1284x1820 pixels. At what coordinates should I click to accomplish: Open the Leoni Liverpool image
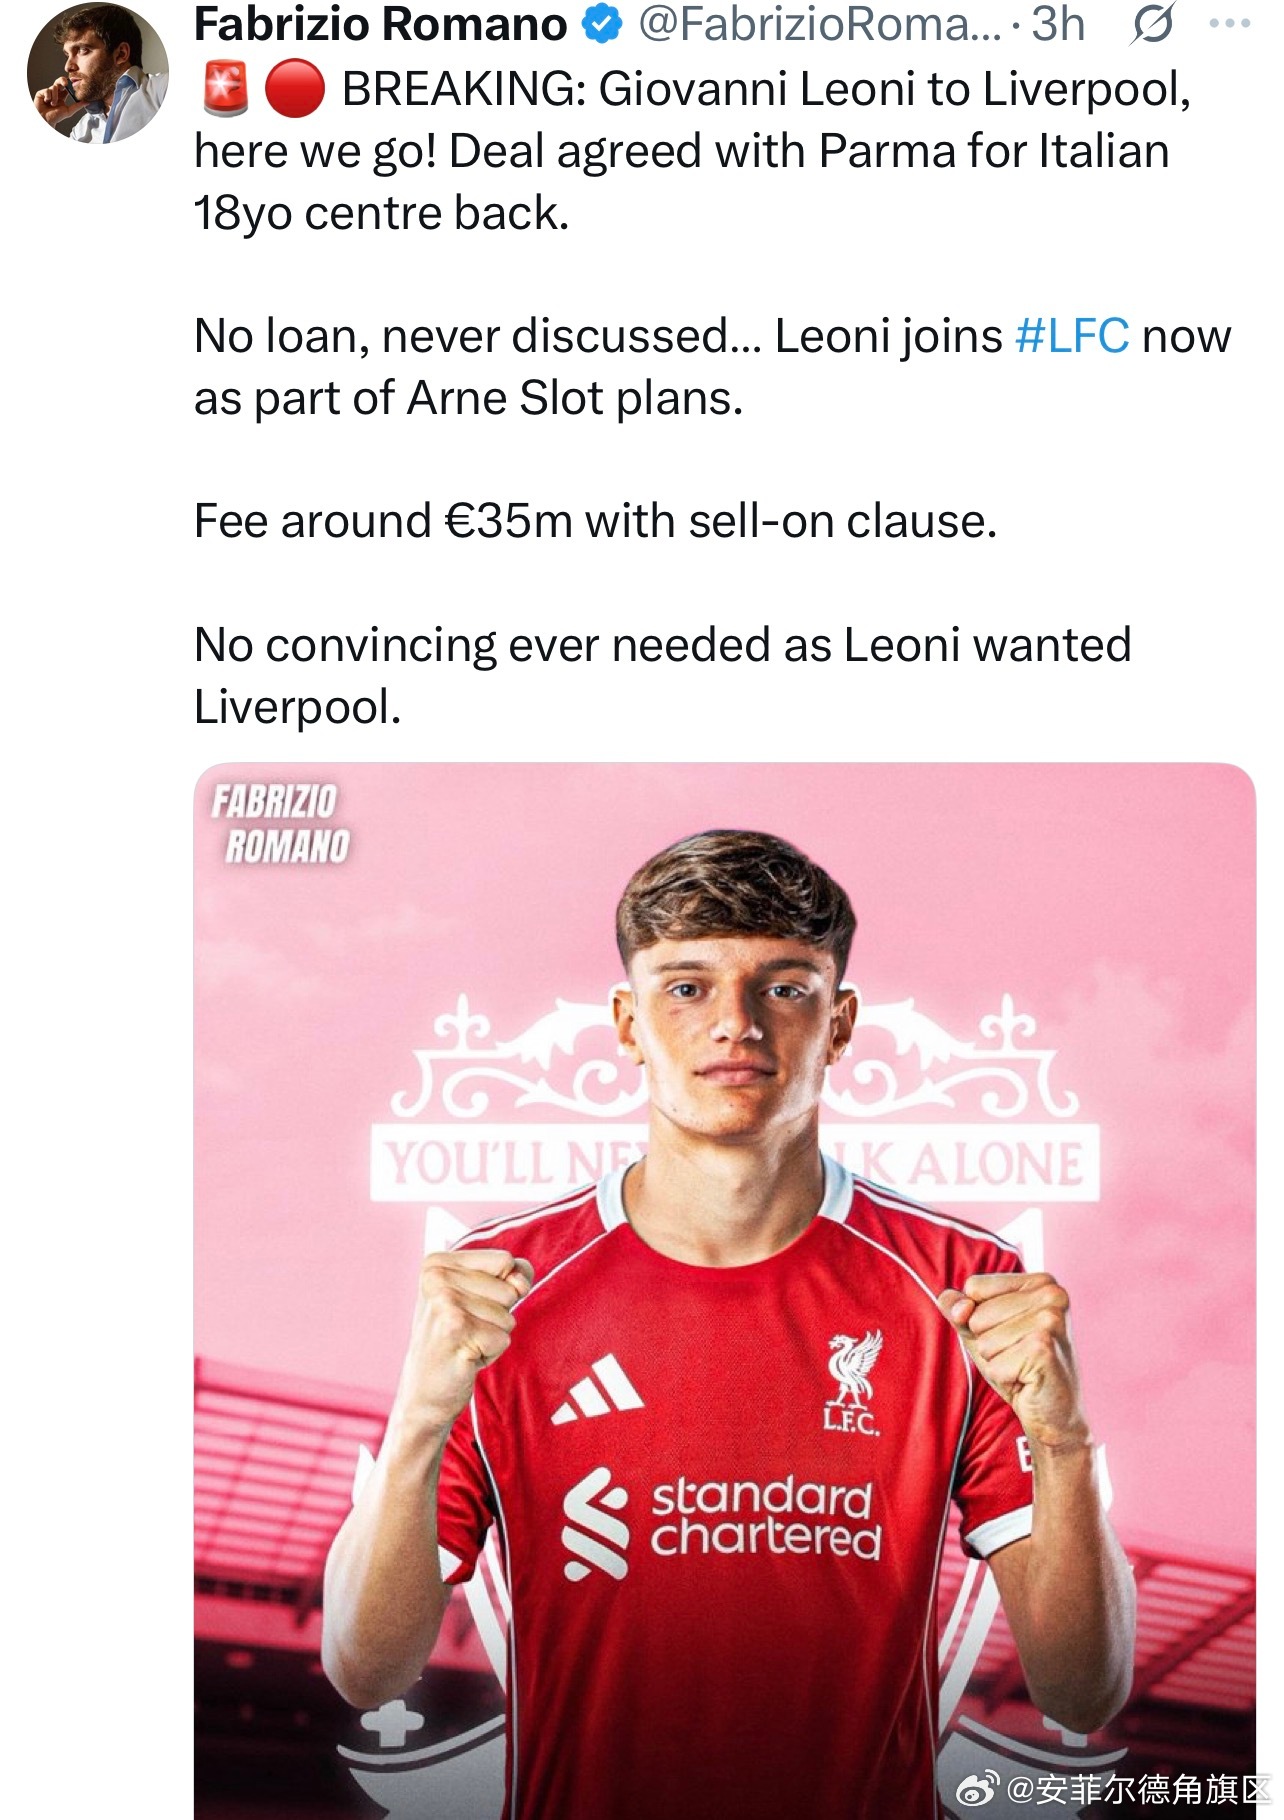[x=724, y=1291]
